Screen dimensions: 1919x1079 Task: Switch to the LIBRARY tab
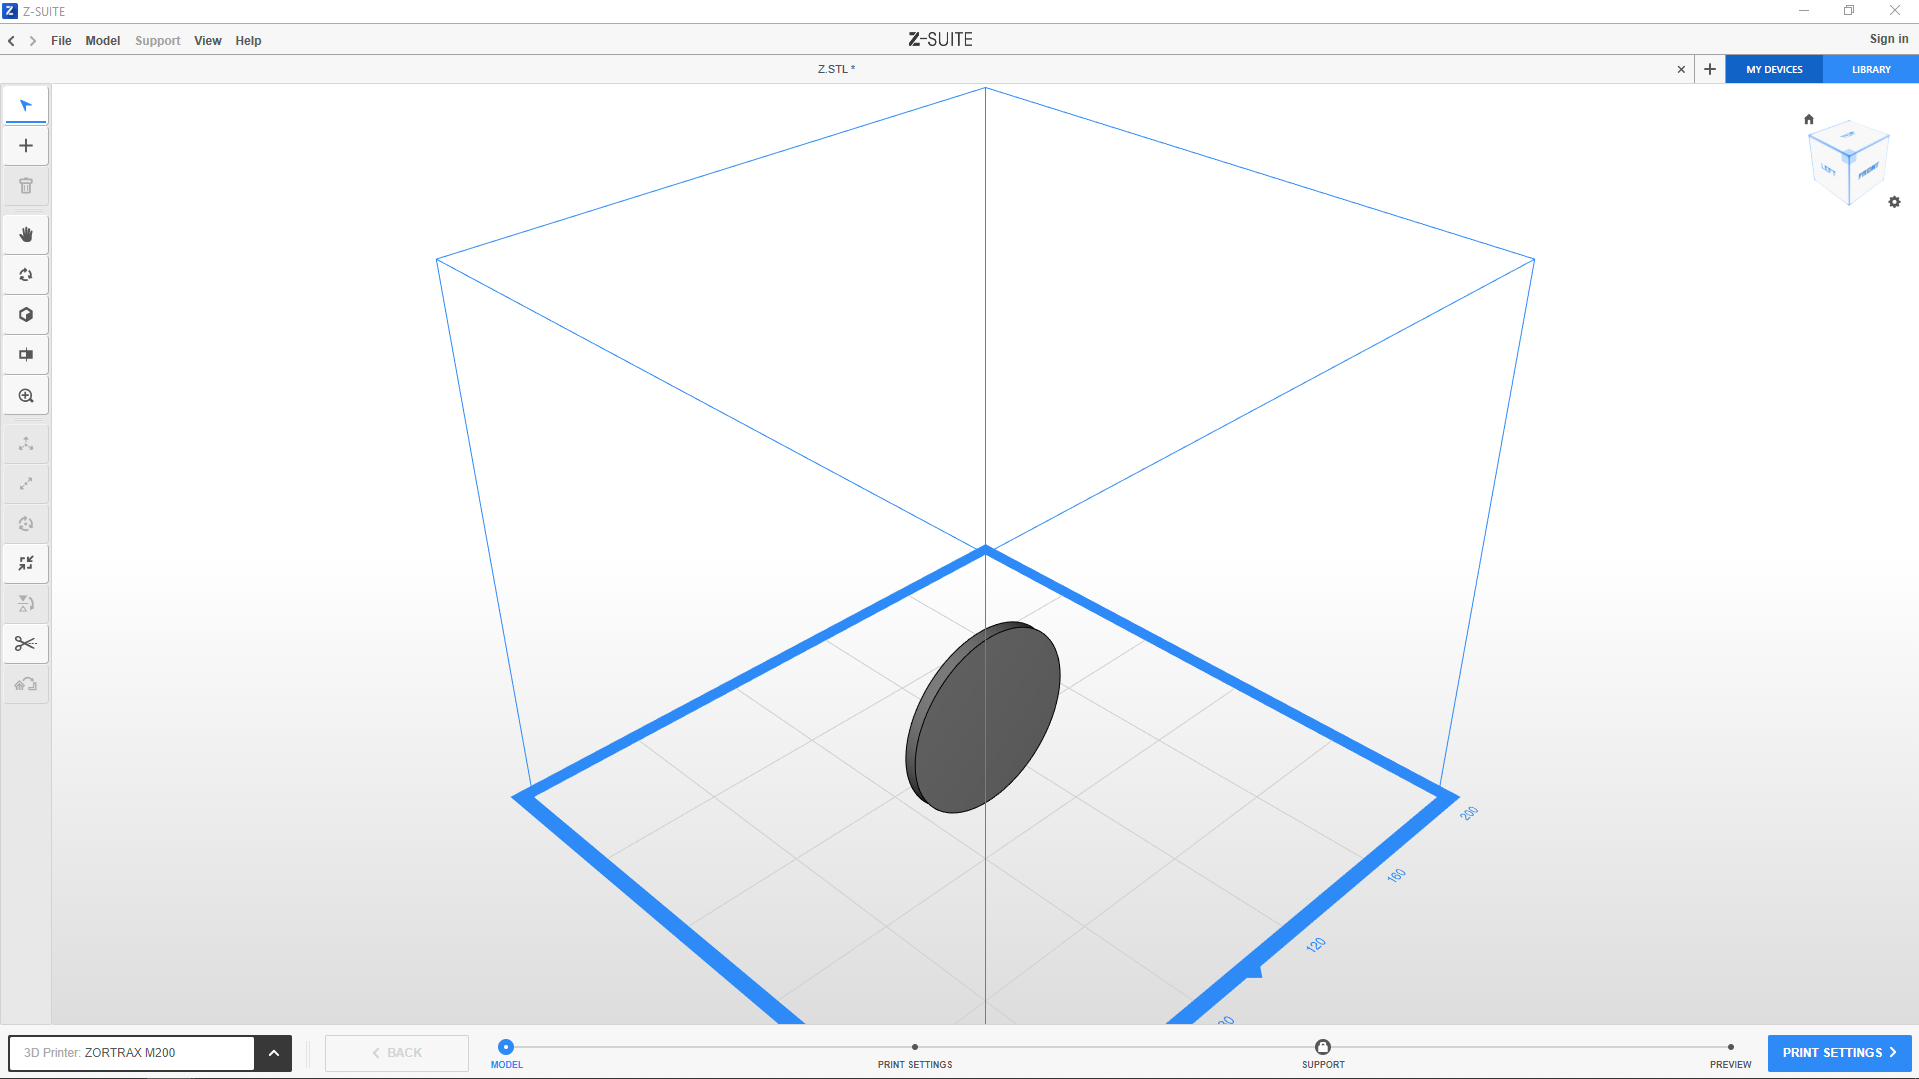click(x=1870, y=70)
